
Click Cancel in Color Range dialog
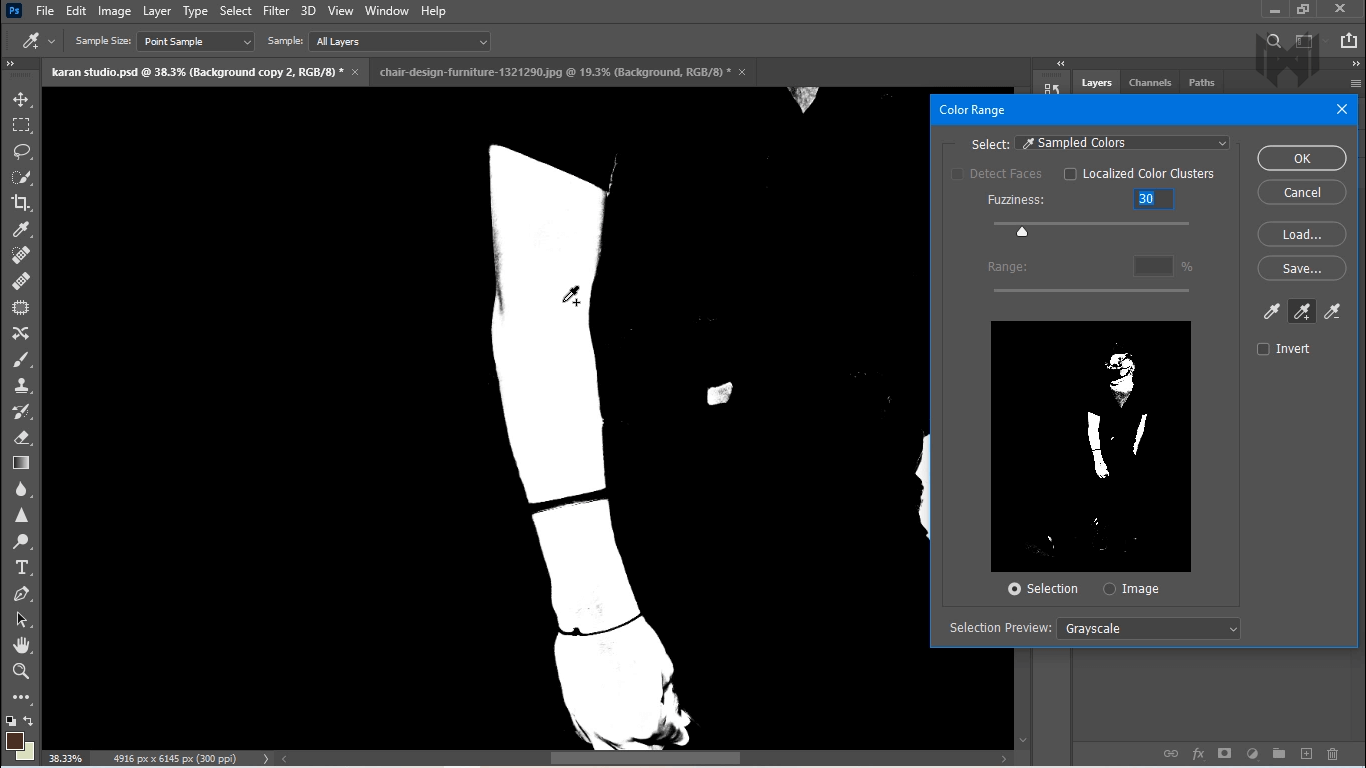pyautogui.click(x=1302, y=193)
